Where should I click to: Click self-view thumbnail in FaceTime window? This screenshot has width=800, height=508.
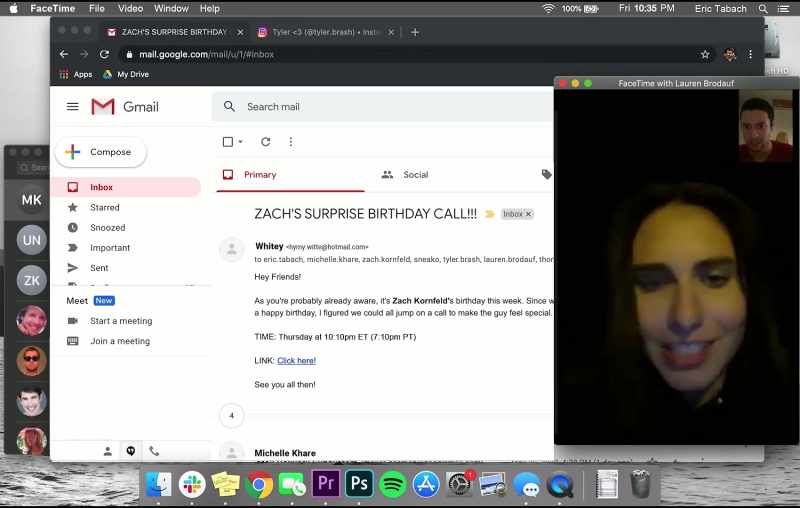(x=766, y=127)
